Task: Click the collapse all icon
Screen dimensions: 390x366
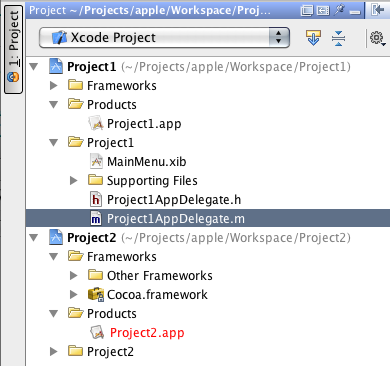Action: [x=338, y=38]
